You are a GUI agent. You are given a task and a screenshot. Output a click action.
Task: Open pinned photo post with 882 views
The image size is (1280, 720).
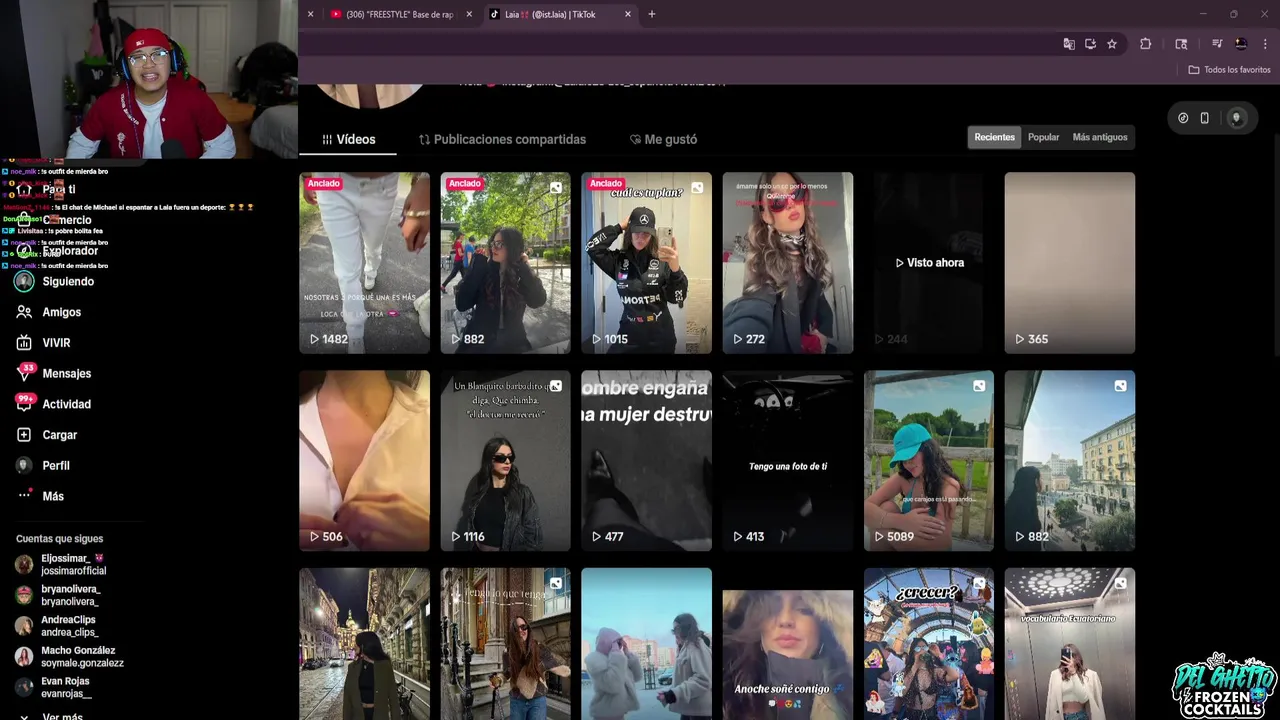point(505,263)
